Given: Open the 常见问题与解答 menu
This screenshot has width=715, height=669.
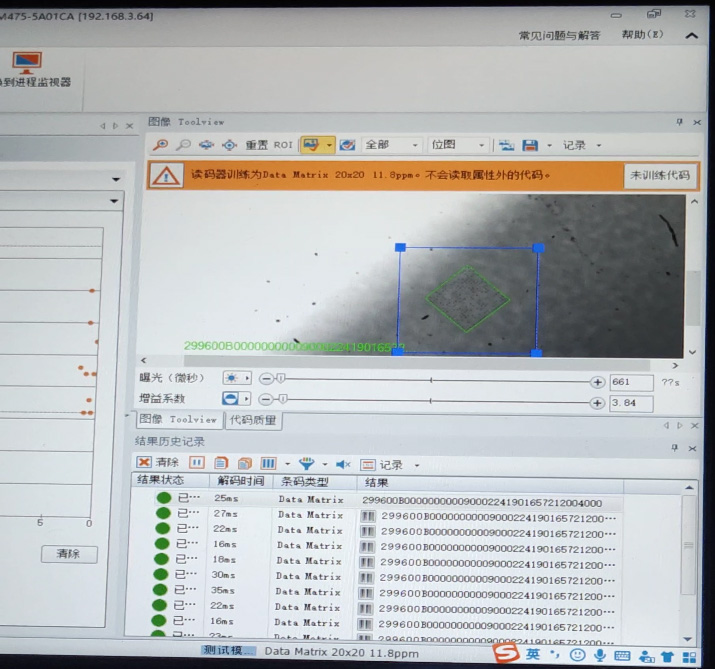Looking at the screenshot, I should (560, 35).
